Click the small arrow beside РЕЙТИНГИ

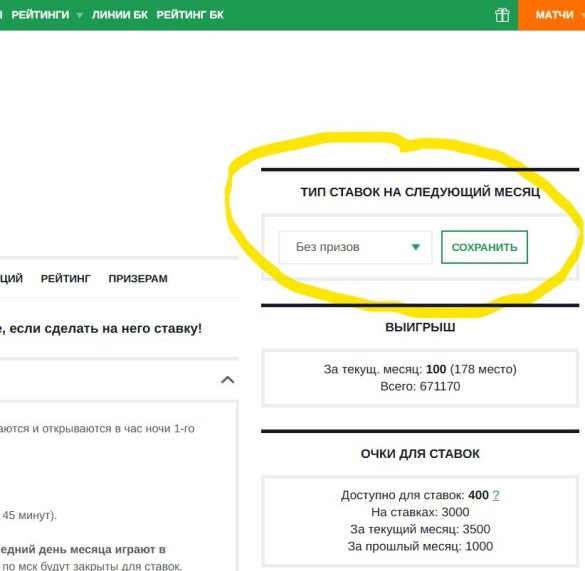[x=79, y=15]
